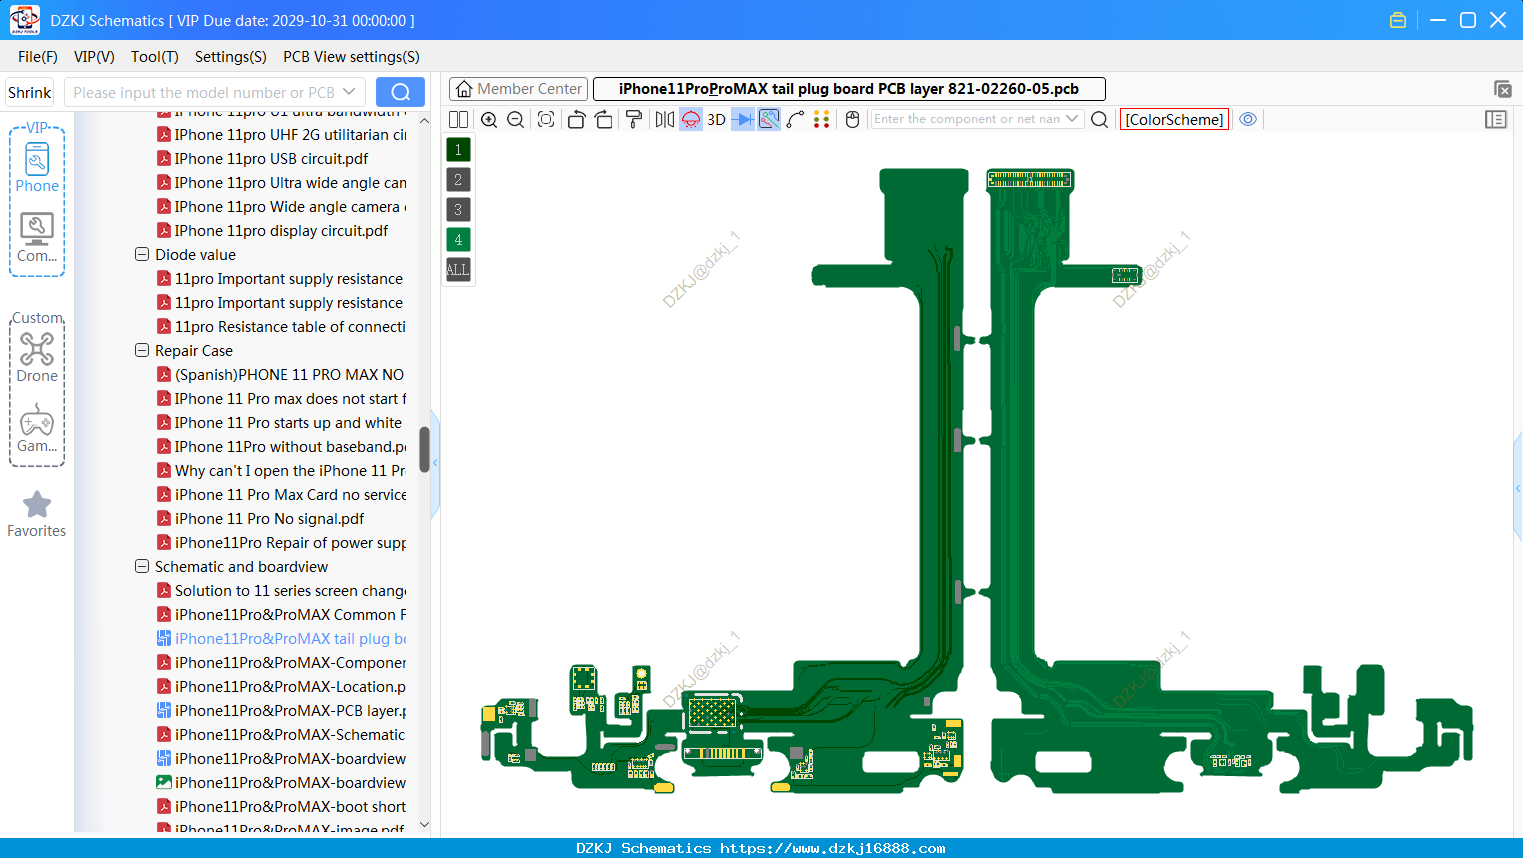Toggle the eye visibility icon
The width and height of the screenshot is (1523, 858).
1248,119
